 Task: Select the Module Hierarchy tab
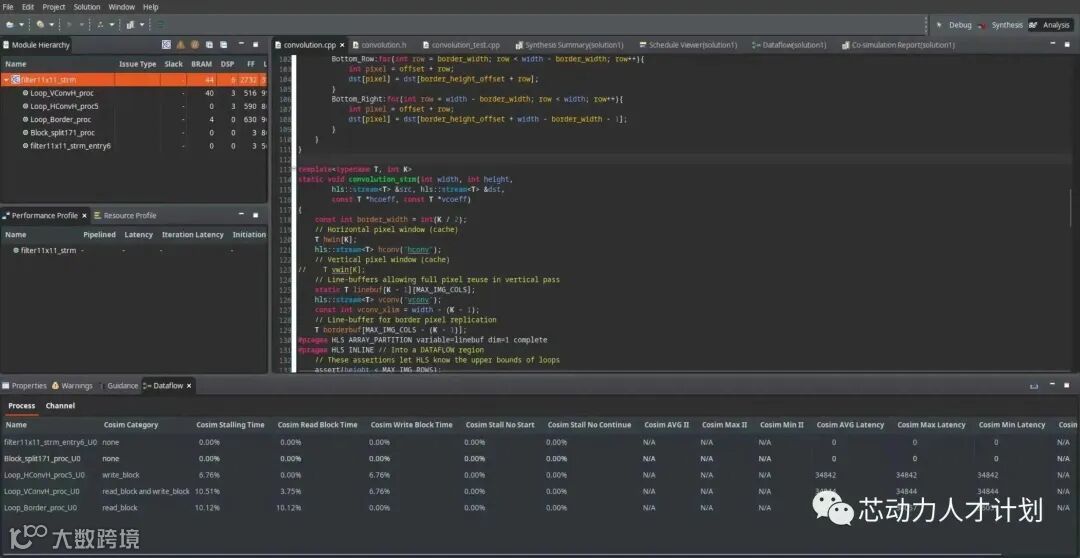(36, 45)
